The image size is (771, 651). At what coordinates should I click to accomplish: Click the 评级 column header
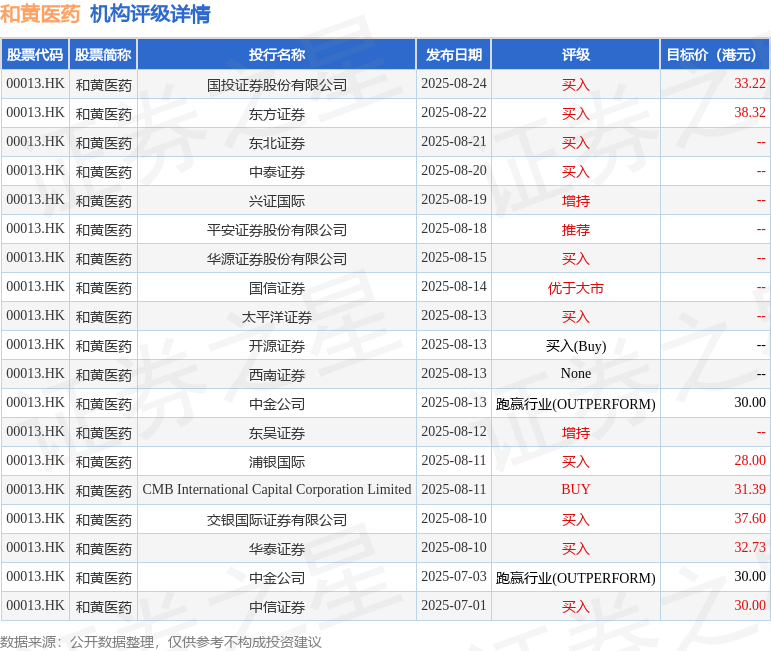point(576,55)
